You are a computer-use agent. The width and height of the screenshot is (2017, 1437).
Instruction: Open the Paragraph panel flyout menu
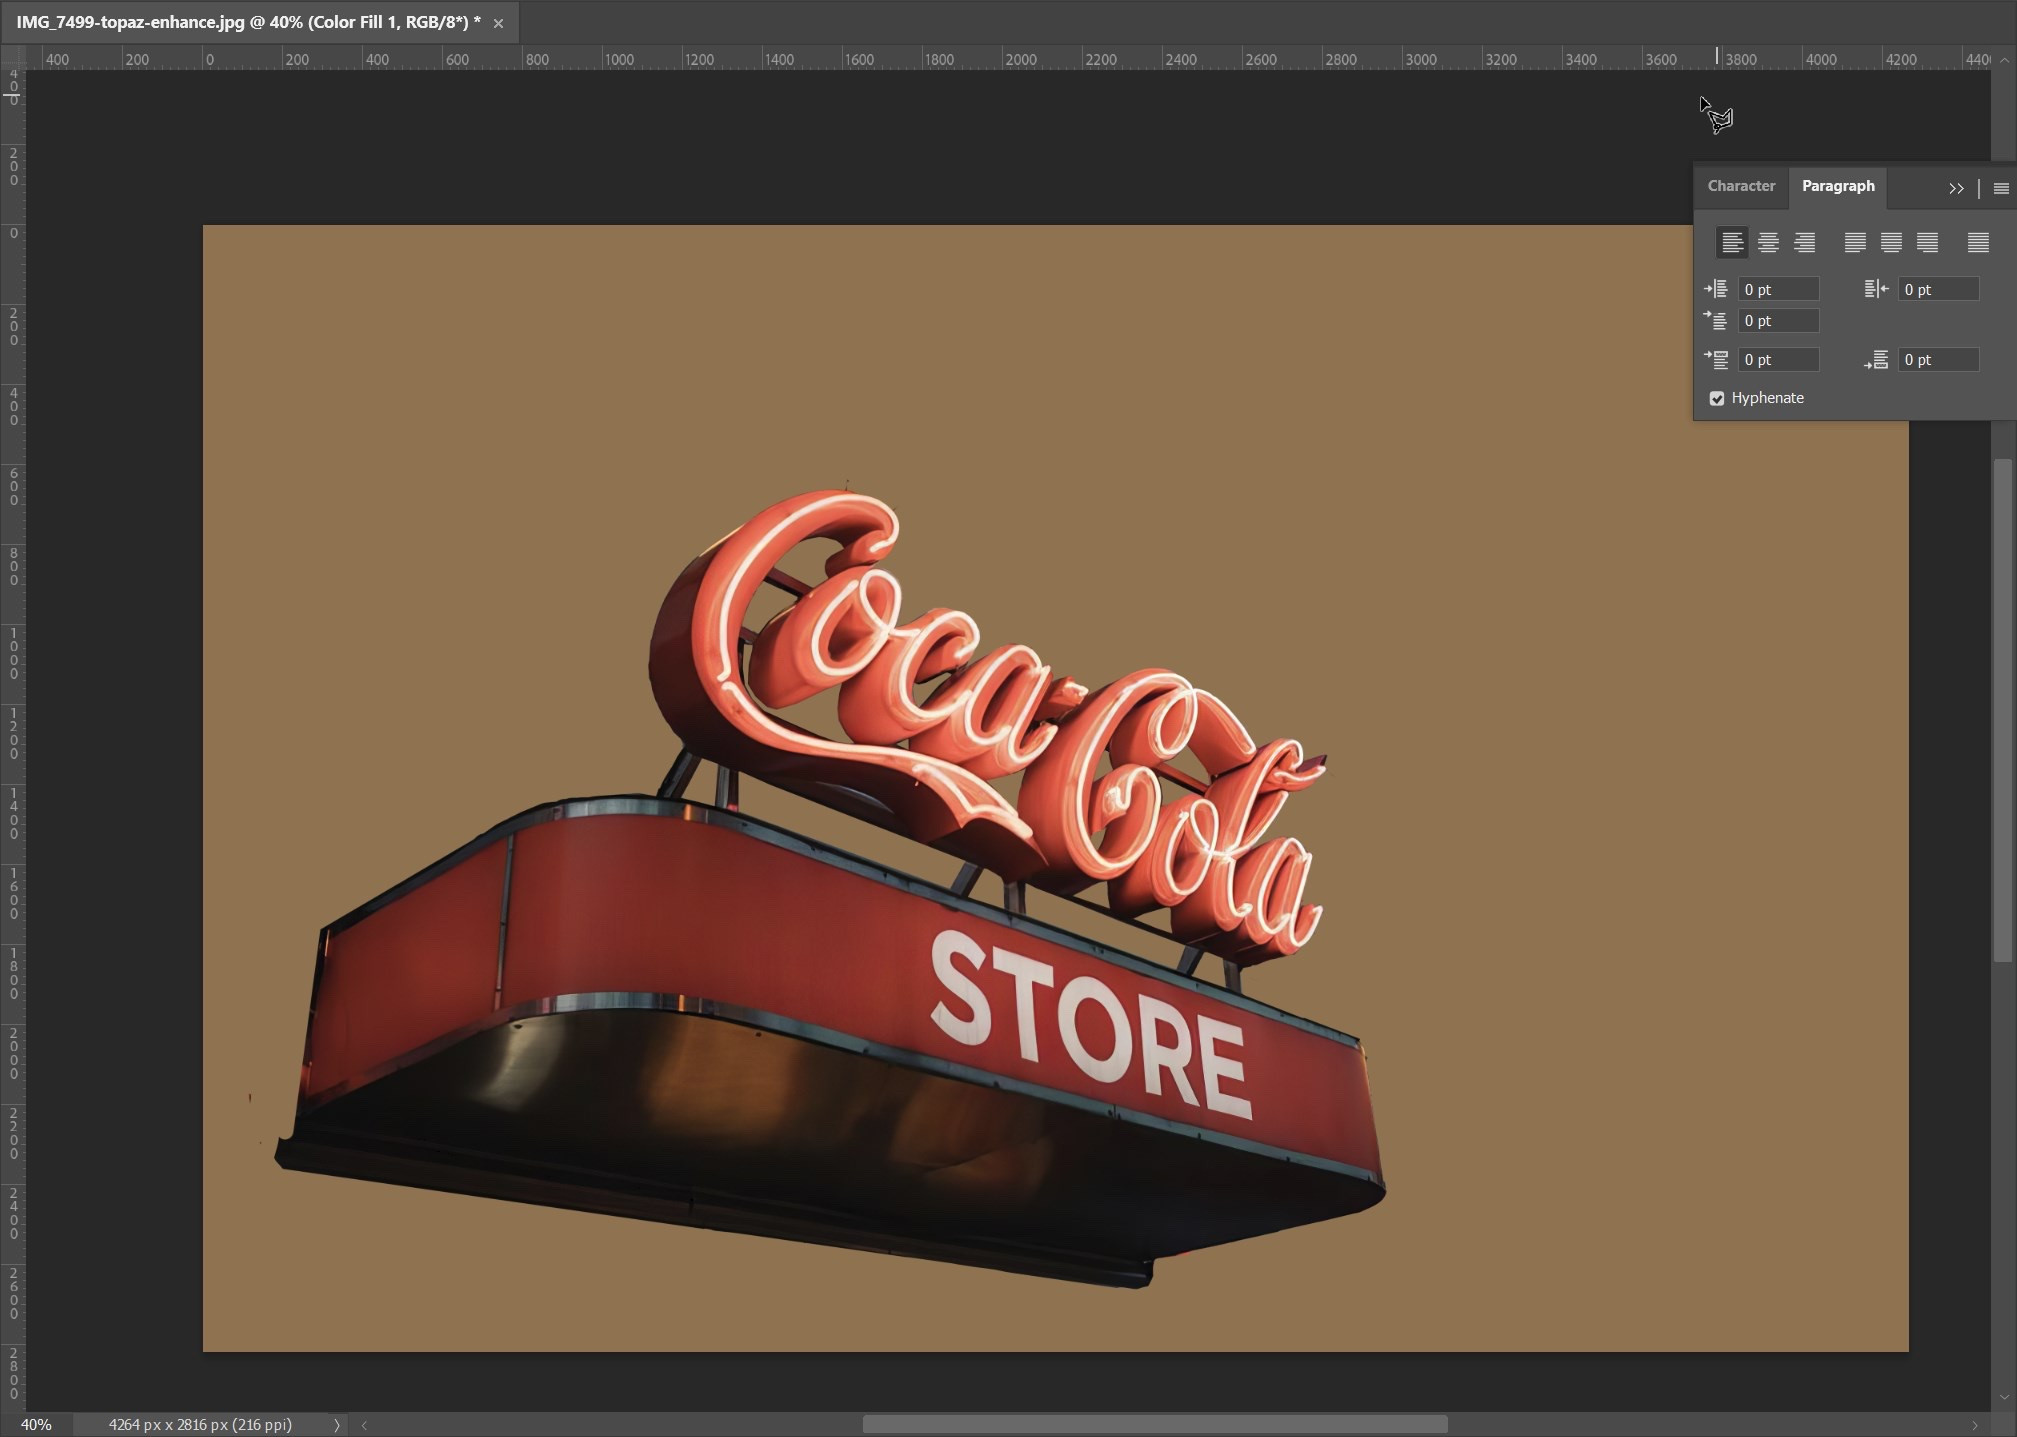(2001, 188)
